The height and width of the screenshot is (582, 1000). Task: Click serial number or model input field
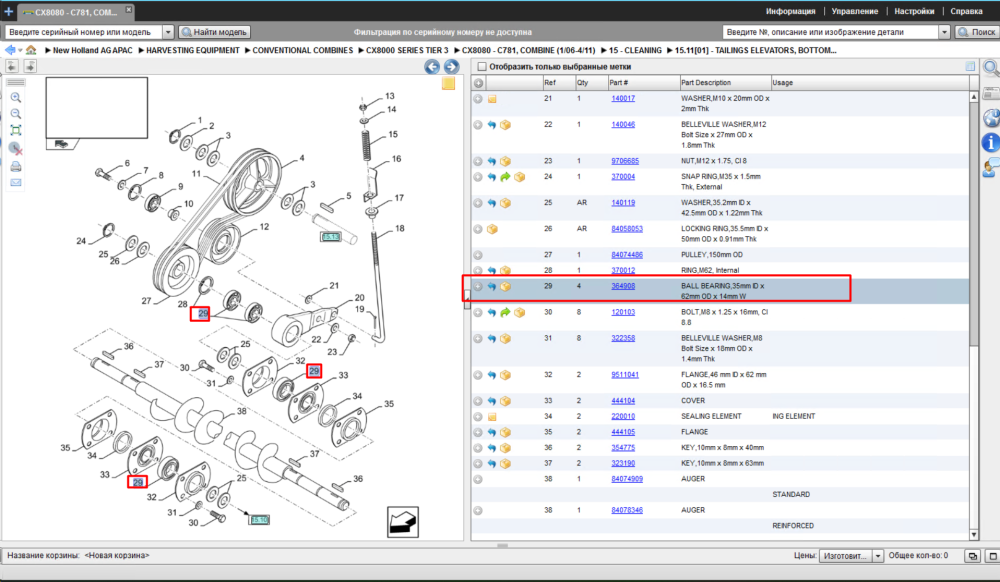[x=84, y=32]
